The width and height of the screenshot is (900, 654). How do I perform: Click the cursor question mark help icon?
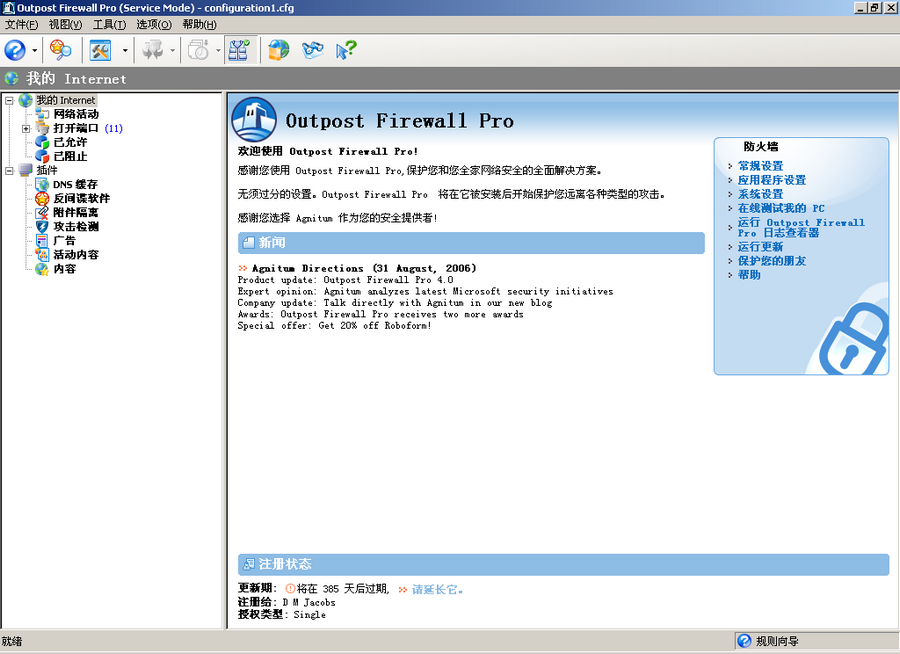click(x=346, y=51)
